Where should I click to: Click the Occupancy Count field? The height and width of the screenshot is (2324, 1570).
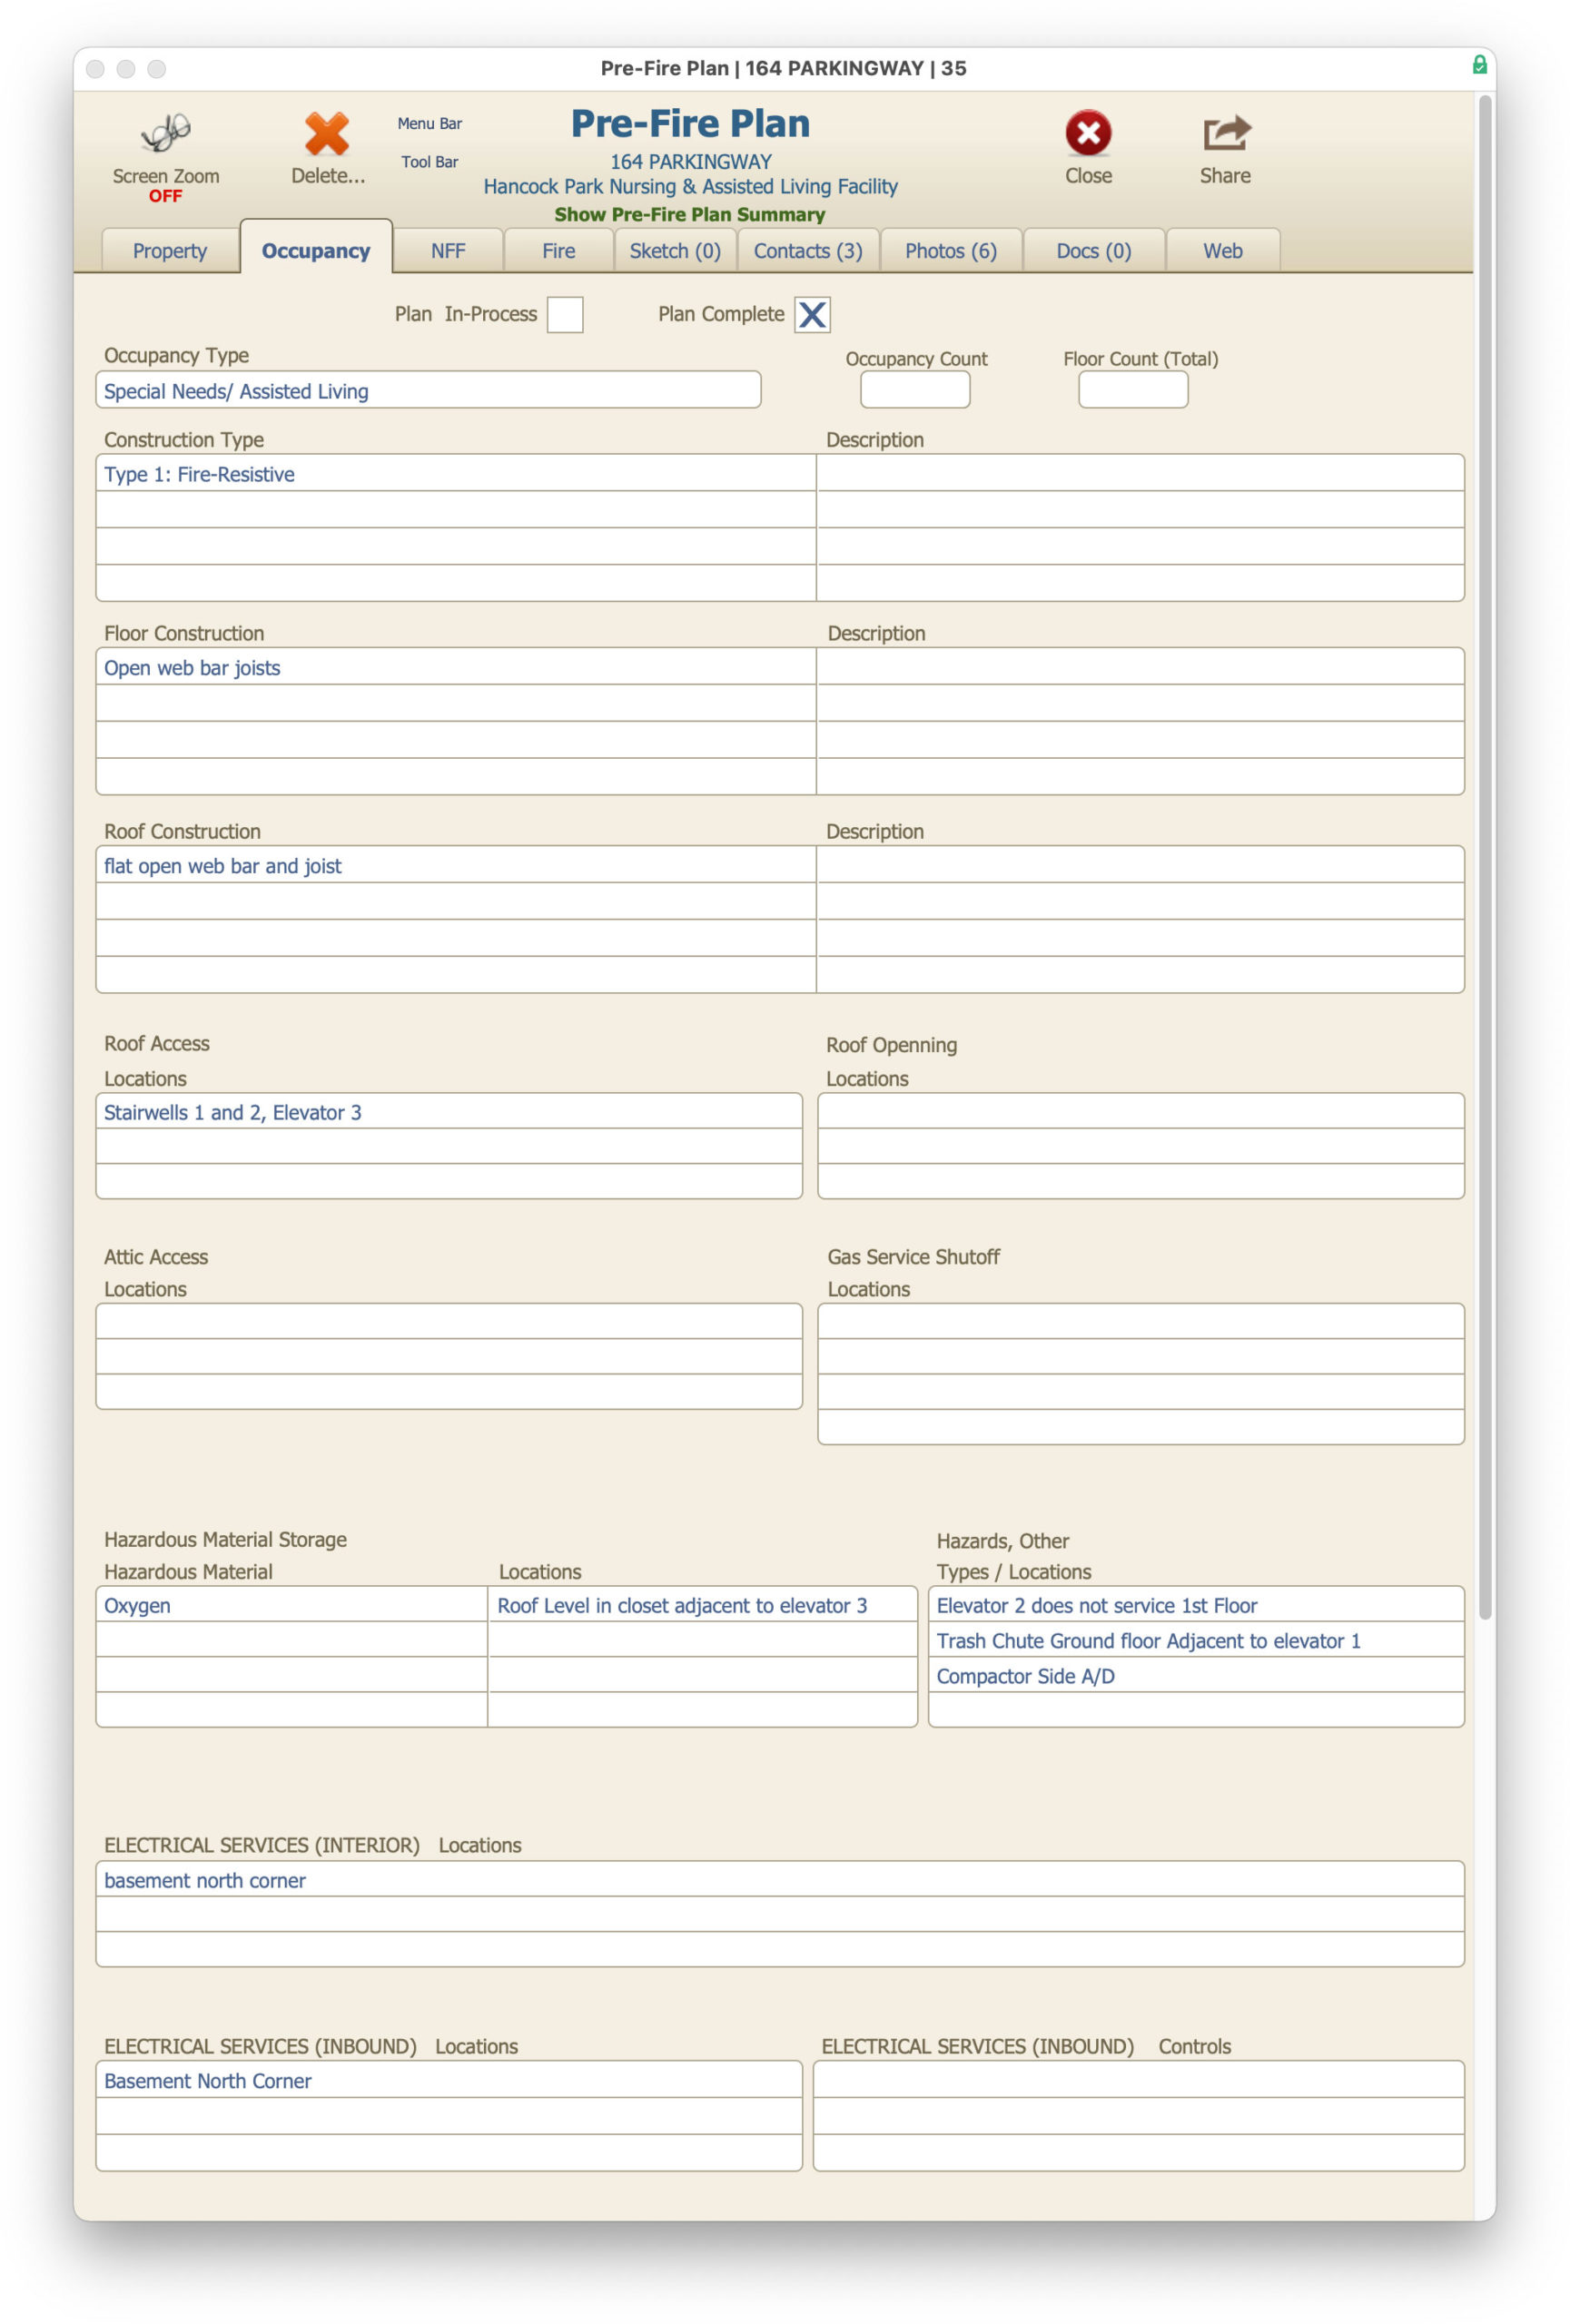[x=915, y=390]
